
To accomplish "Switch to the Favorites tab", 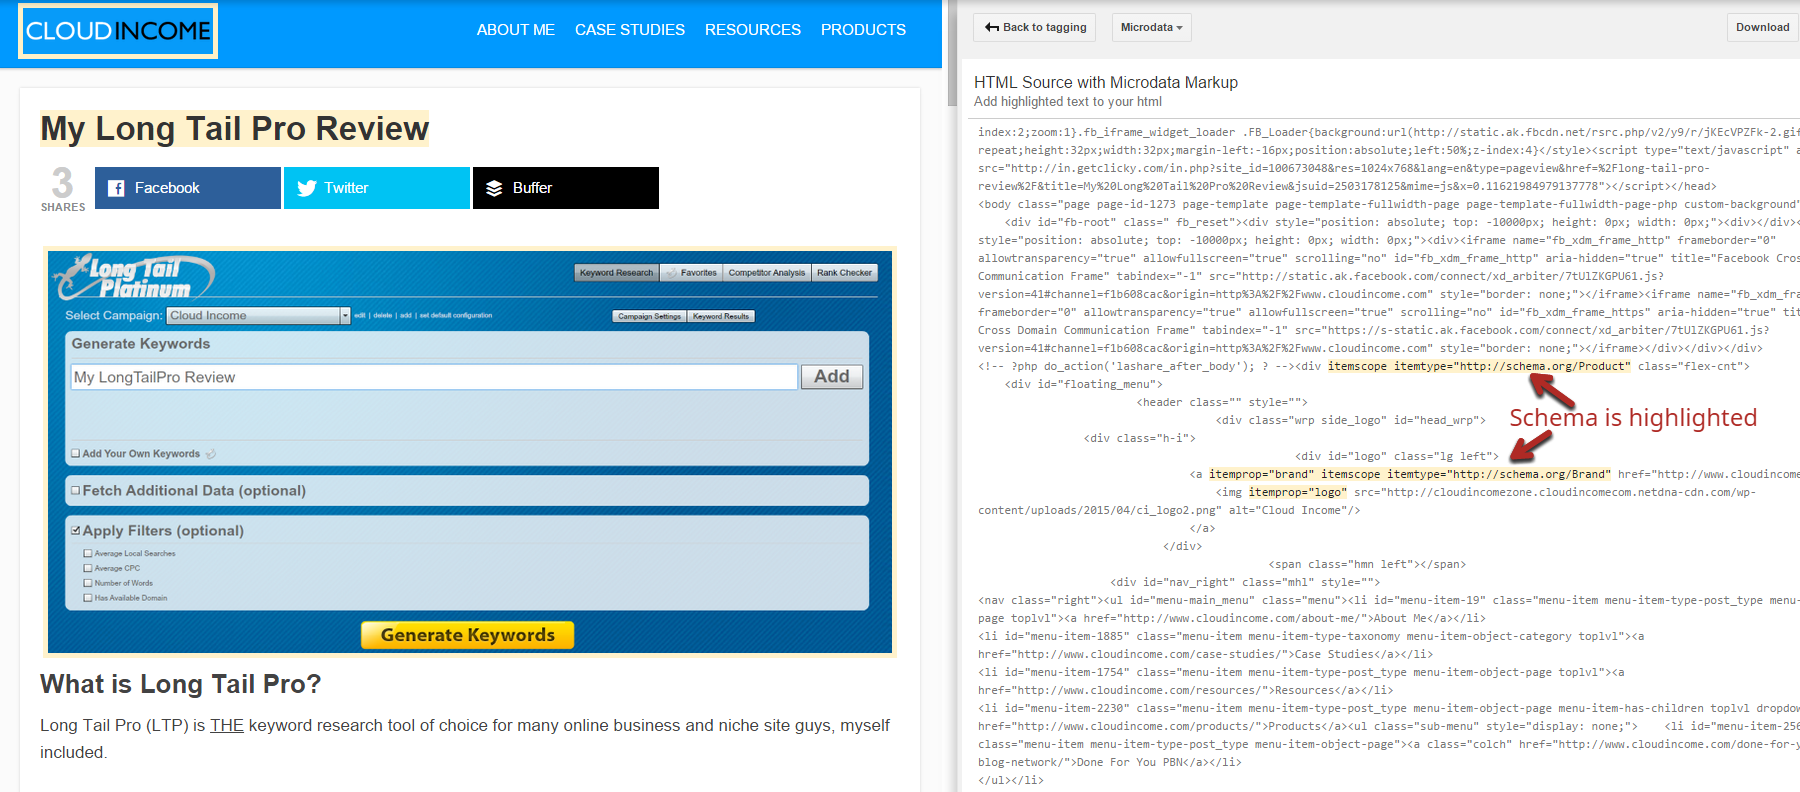I will [692, 273].
